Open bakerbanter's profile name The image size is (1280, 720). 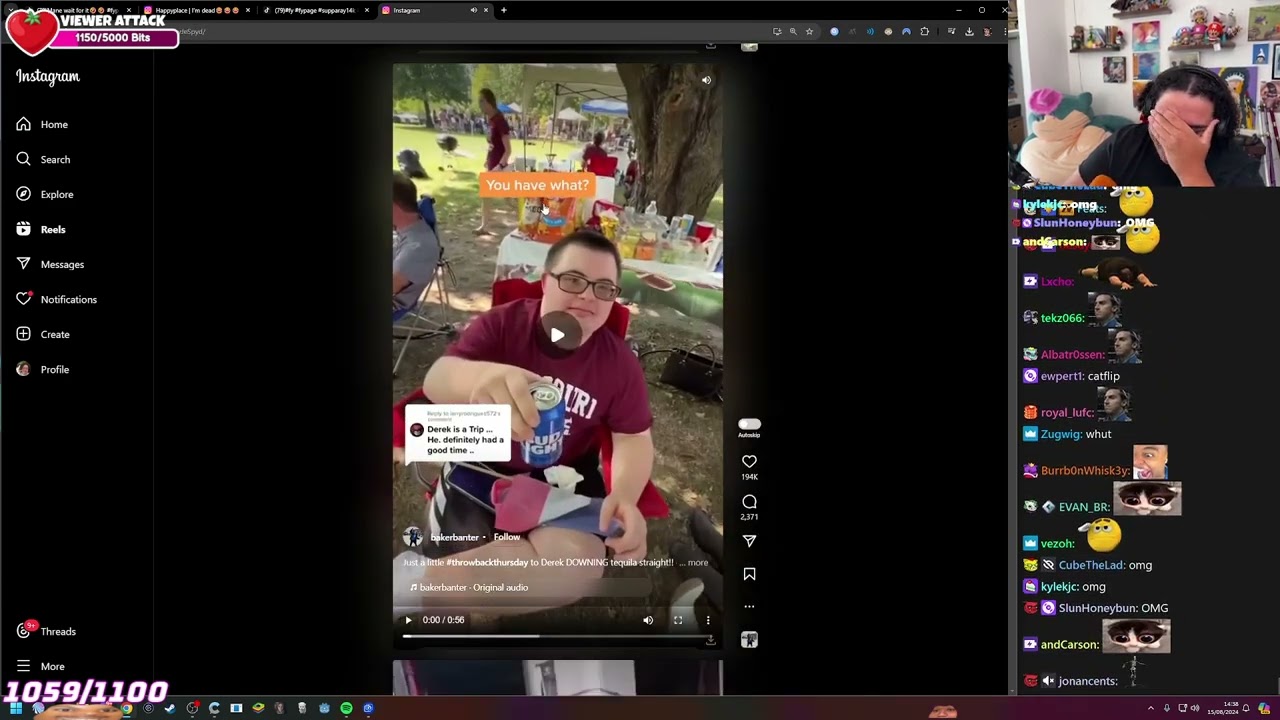pyautogui.click(x=454, y=537)
